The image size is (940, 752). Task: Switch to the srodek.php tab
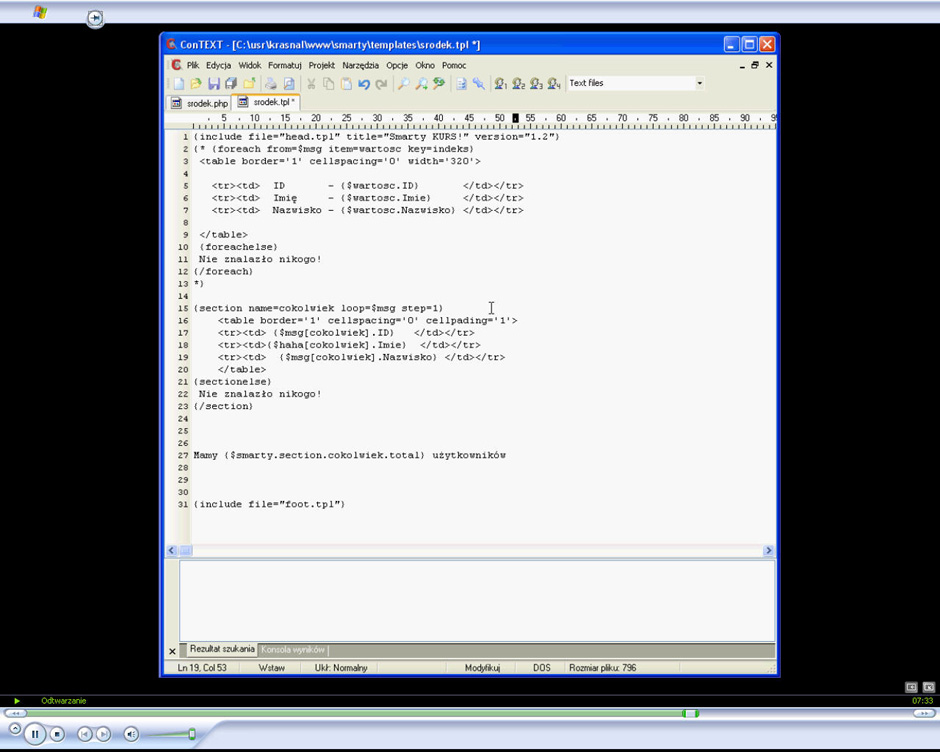(x=200, y=103)
